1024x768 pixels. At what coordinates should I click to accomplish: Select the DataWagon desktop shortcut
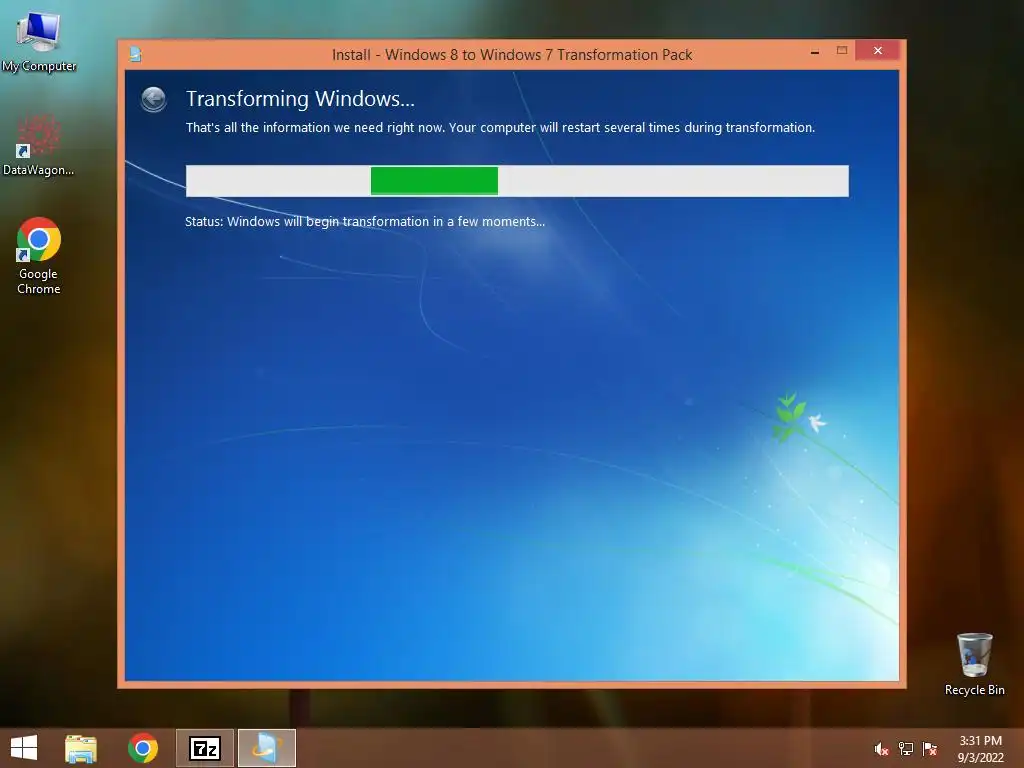[39, 144]
